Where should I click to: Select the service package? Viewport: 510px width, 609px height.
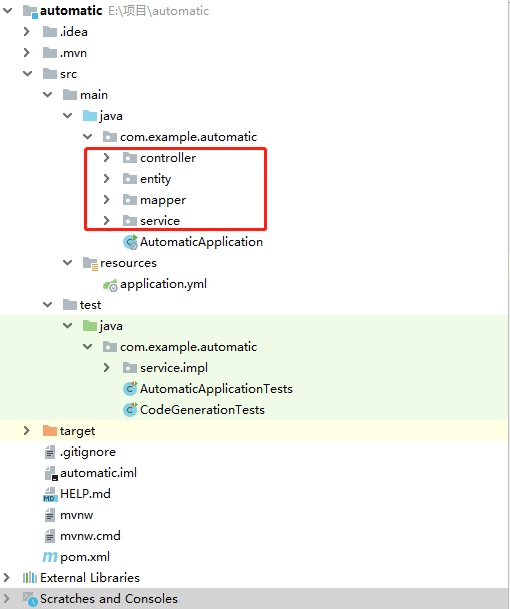(x=160, y=221)
